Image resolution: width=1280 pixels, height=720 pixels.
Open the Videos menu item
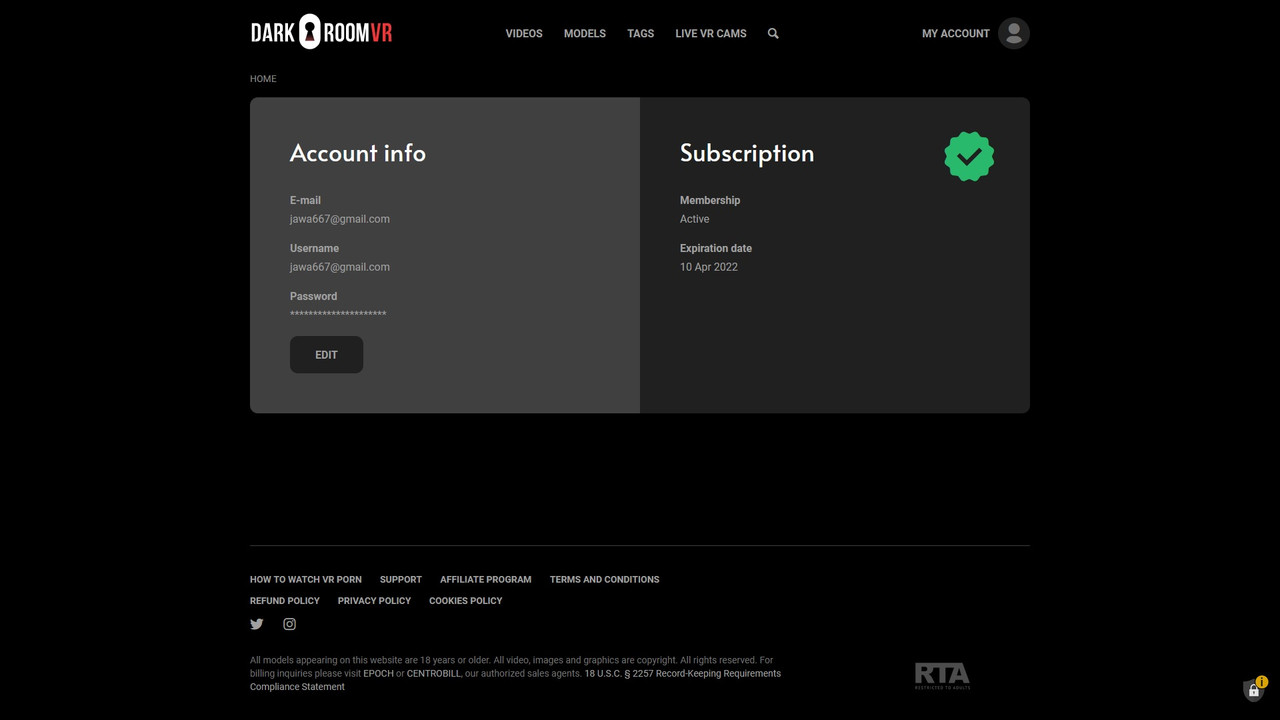point(524,34)
